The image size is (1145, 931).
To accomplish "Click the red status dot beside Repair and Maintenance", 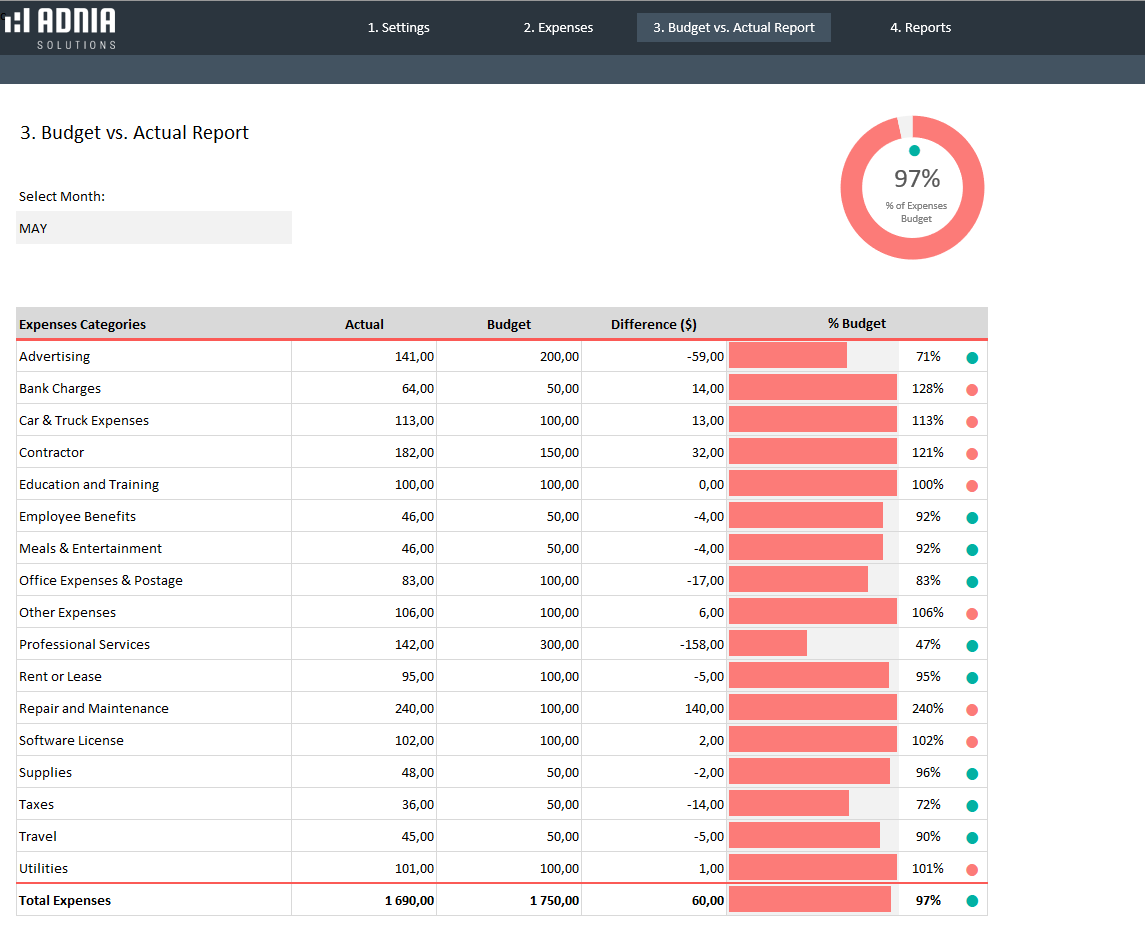I will coord(971,708).
